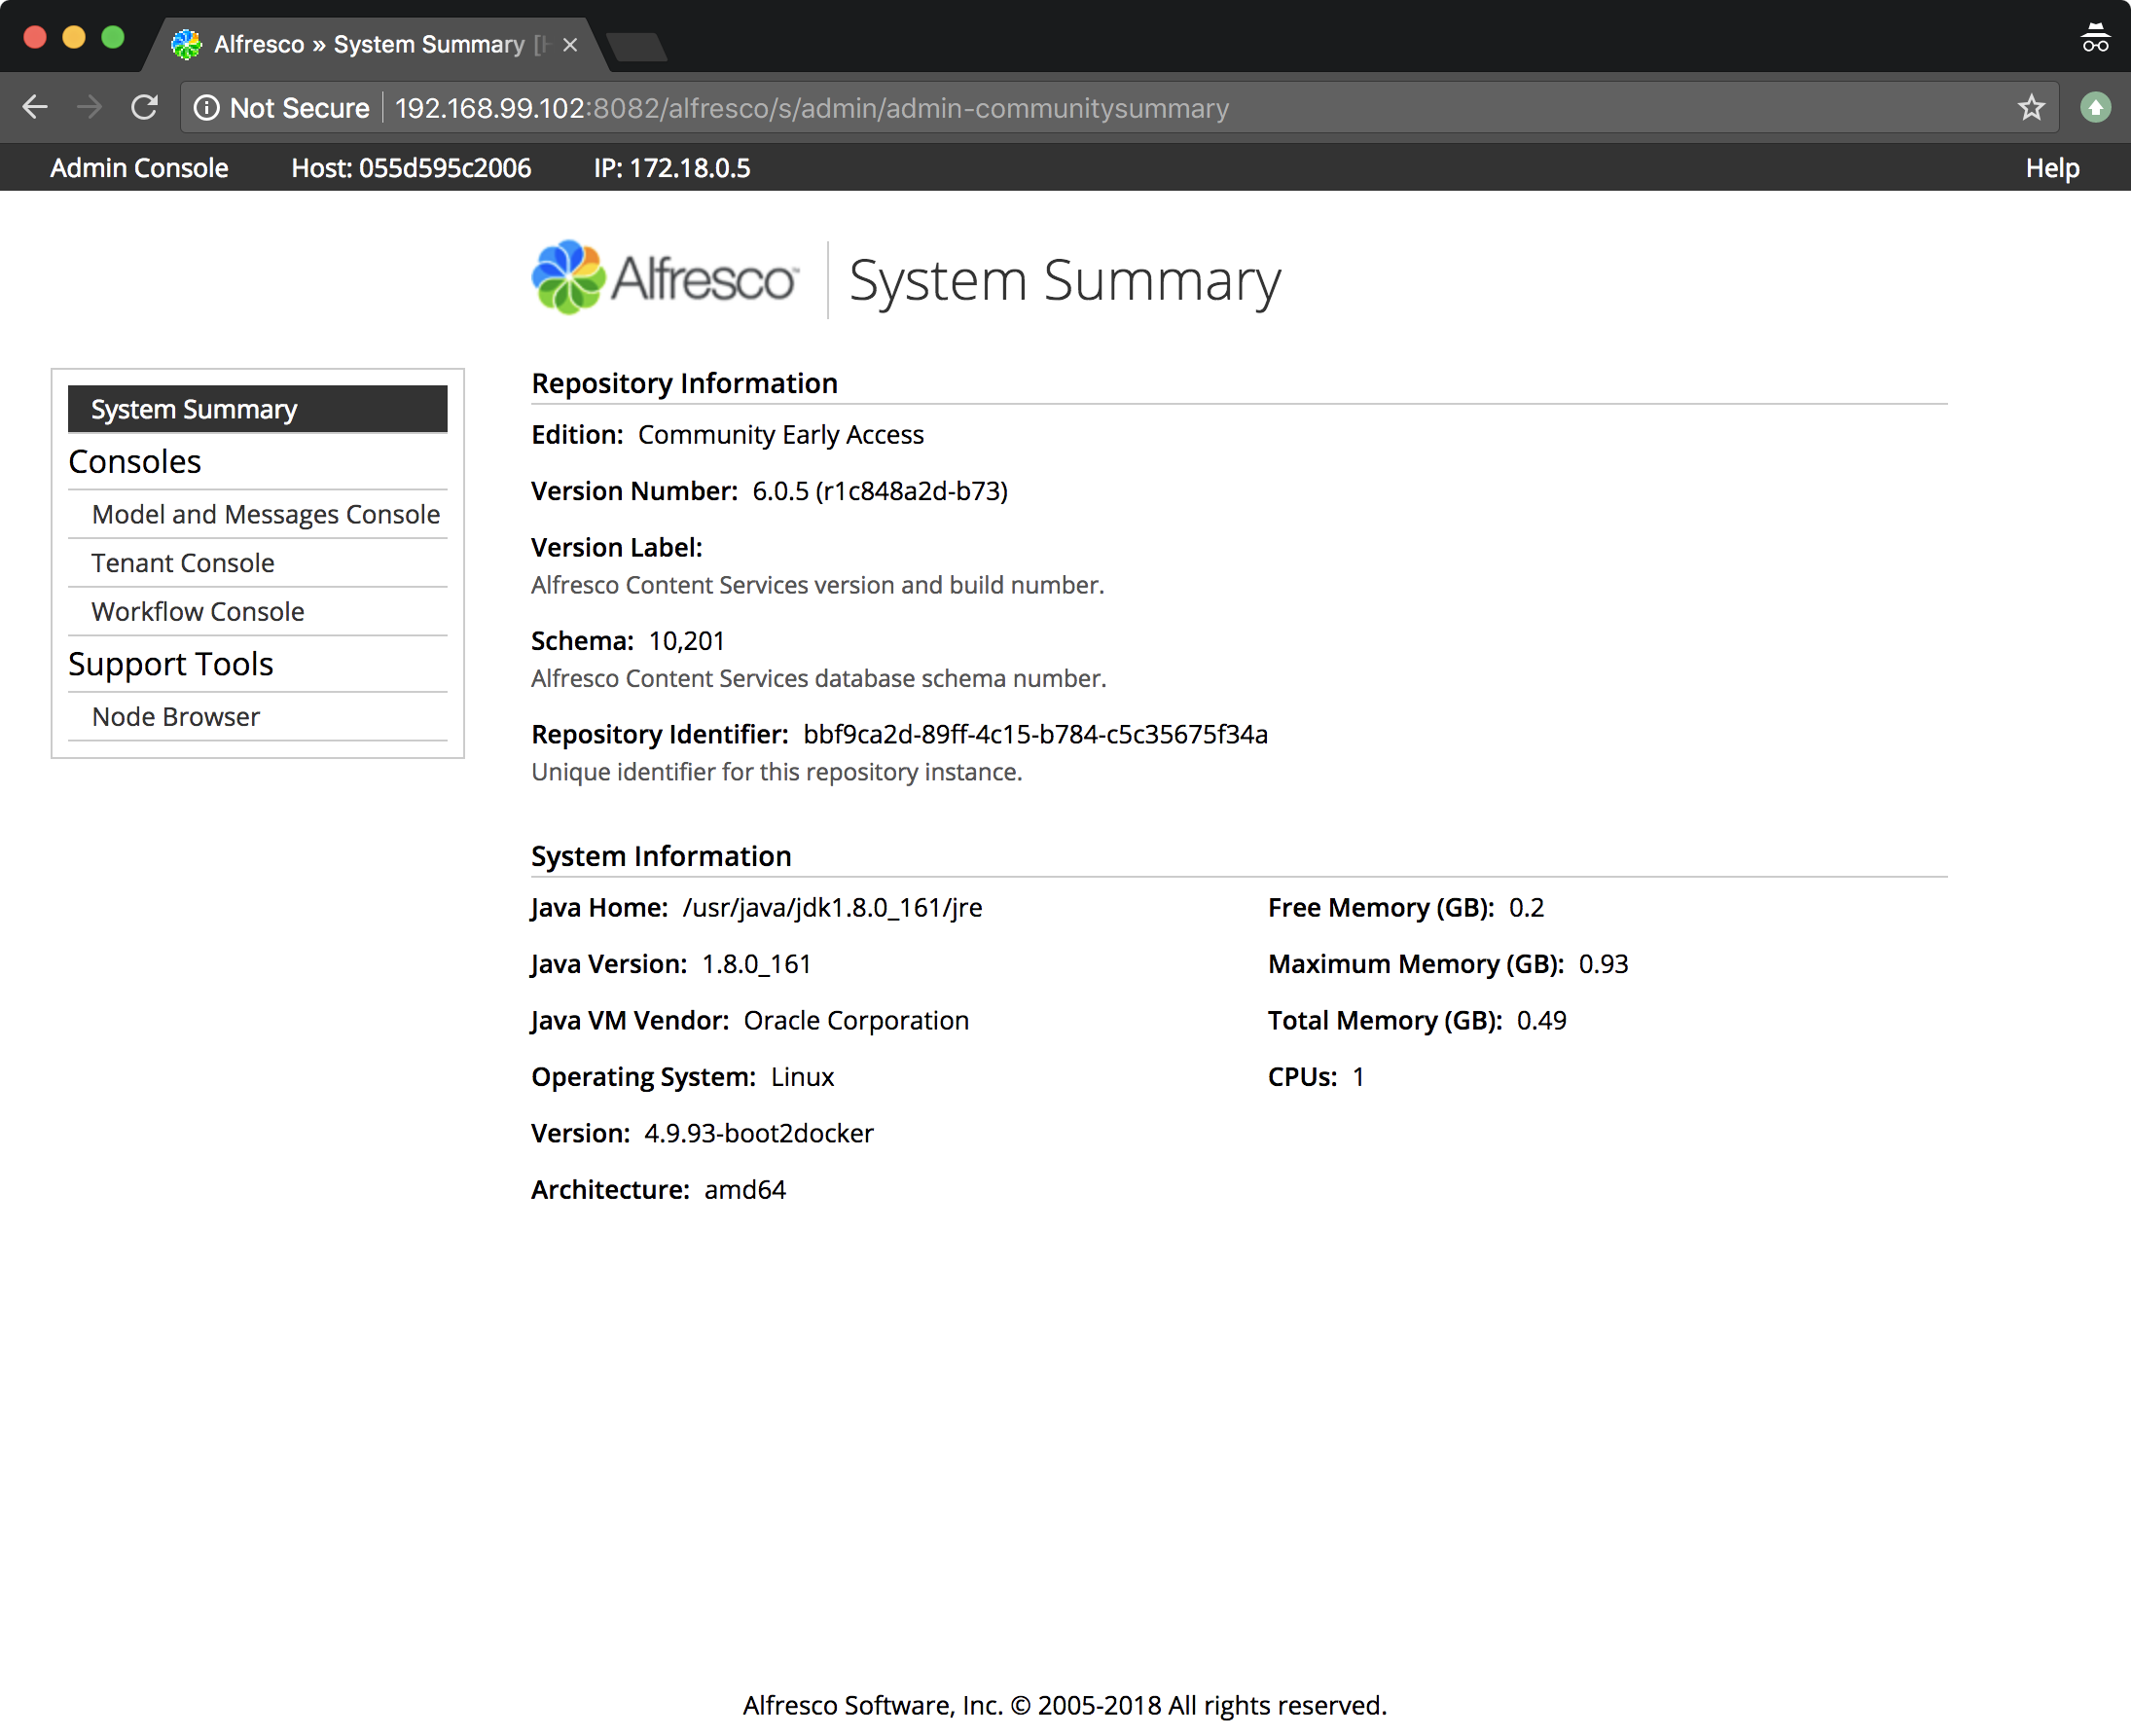2131x1736 pixels.
Task: Close the System Summary browser tab
Action: pyautogui.click(x=570, y=45)
